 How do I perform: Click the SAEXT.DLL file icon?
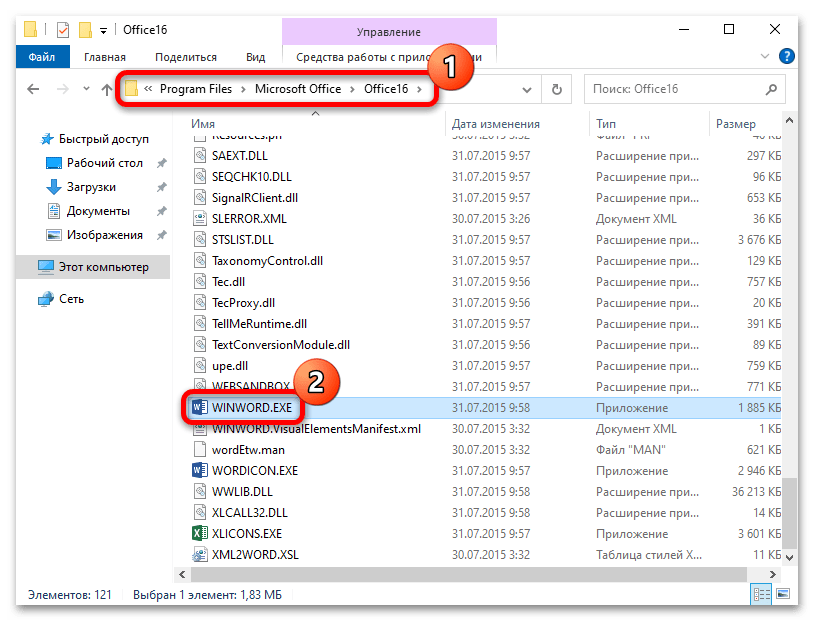point(199,156)
